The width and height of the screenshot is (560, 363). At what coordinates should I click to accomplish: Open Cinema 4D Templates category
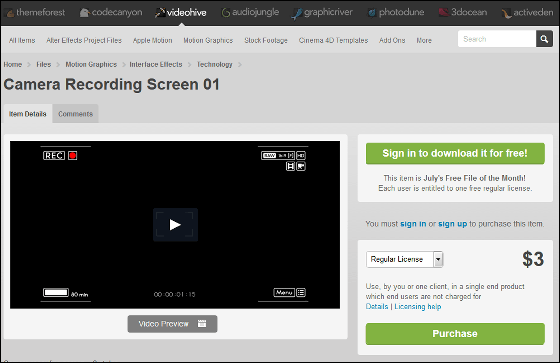(x=333, y=40)
